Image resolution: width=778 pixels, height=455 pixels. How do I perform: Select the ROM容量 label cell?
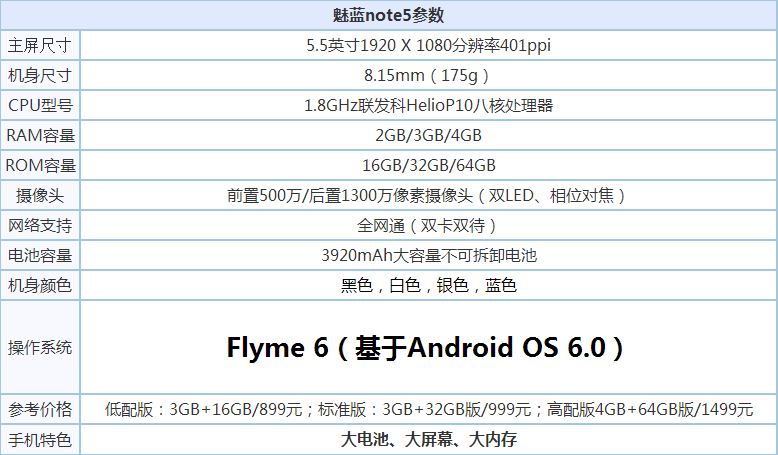point(40,165)
